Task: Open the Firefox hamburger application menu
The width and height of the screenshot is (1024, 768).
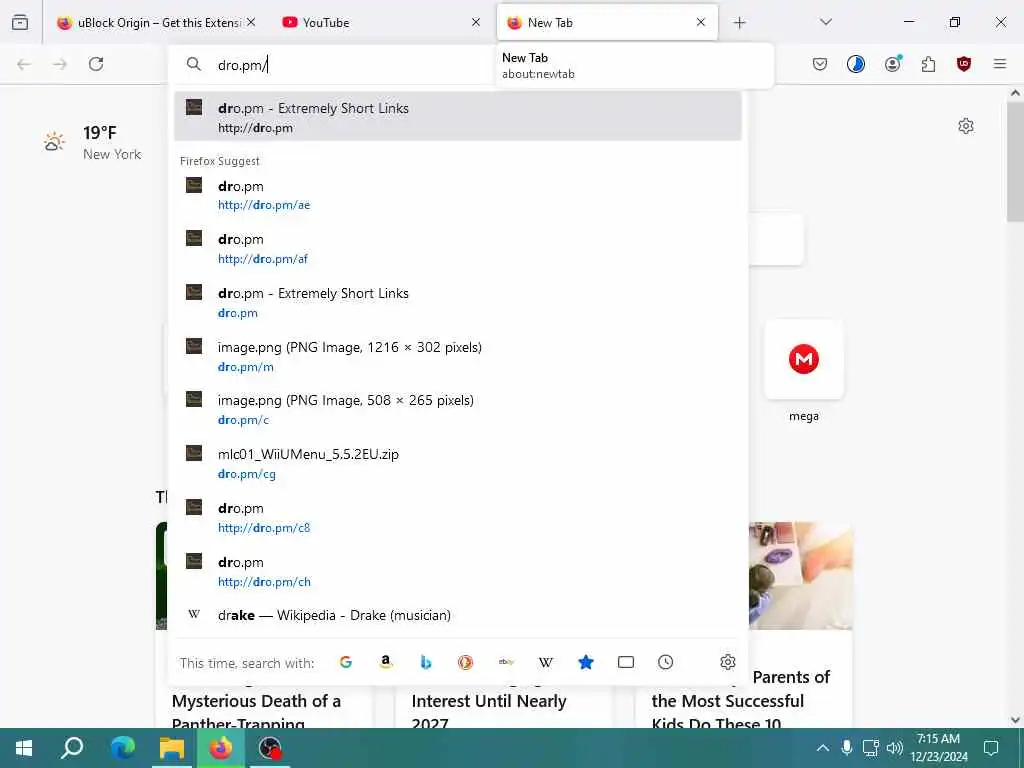Action: tap(1000, 64)
